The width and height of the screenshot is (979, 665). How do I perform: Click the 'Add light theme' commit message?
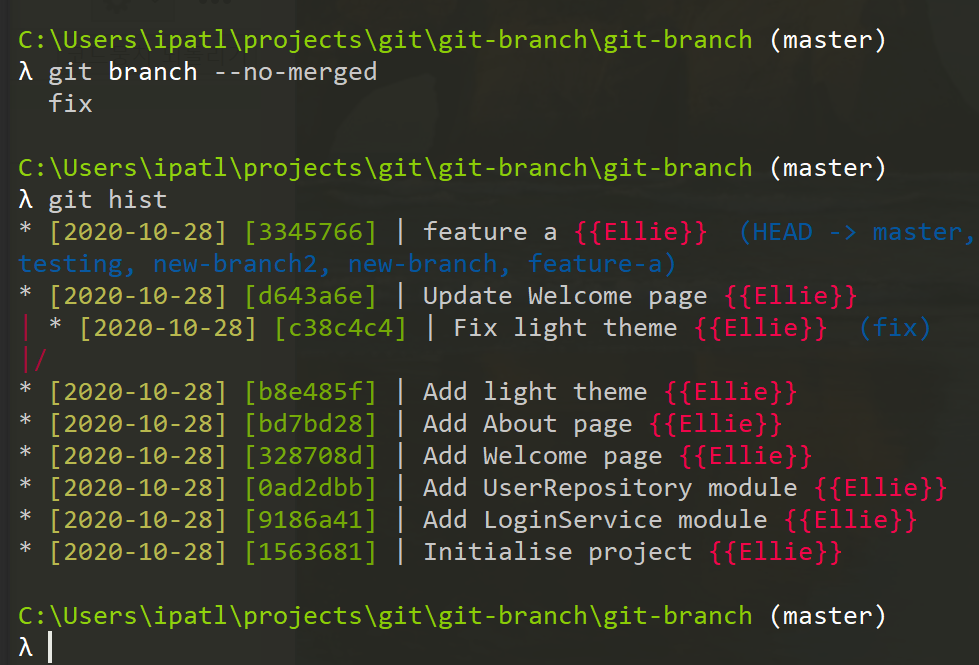(535, 392)
